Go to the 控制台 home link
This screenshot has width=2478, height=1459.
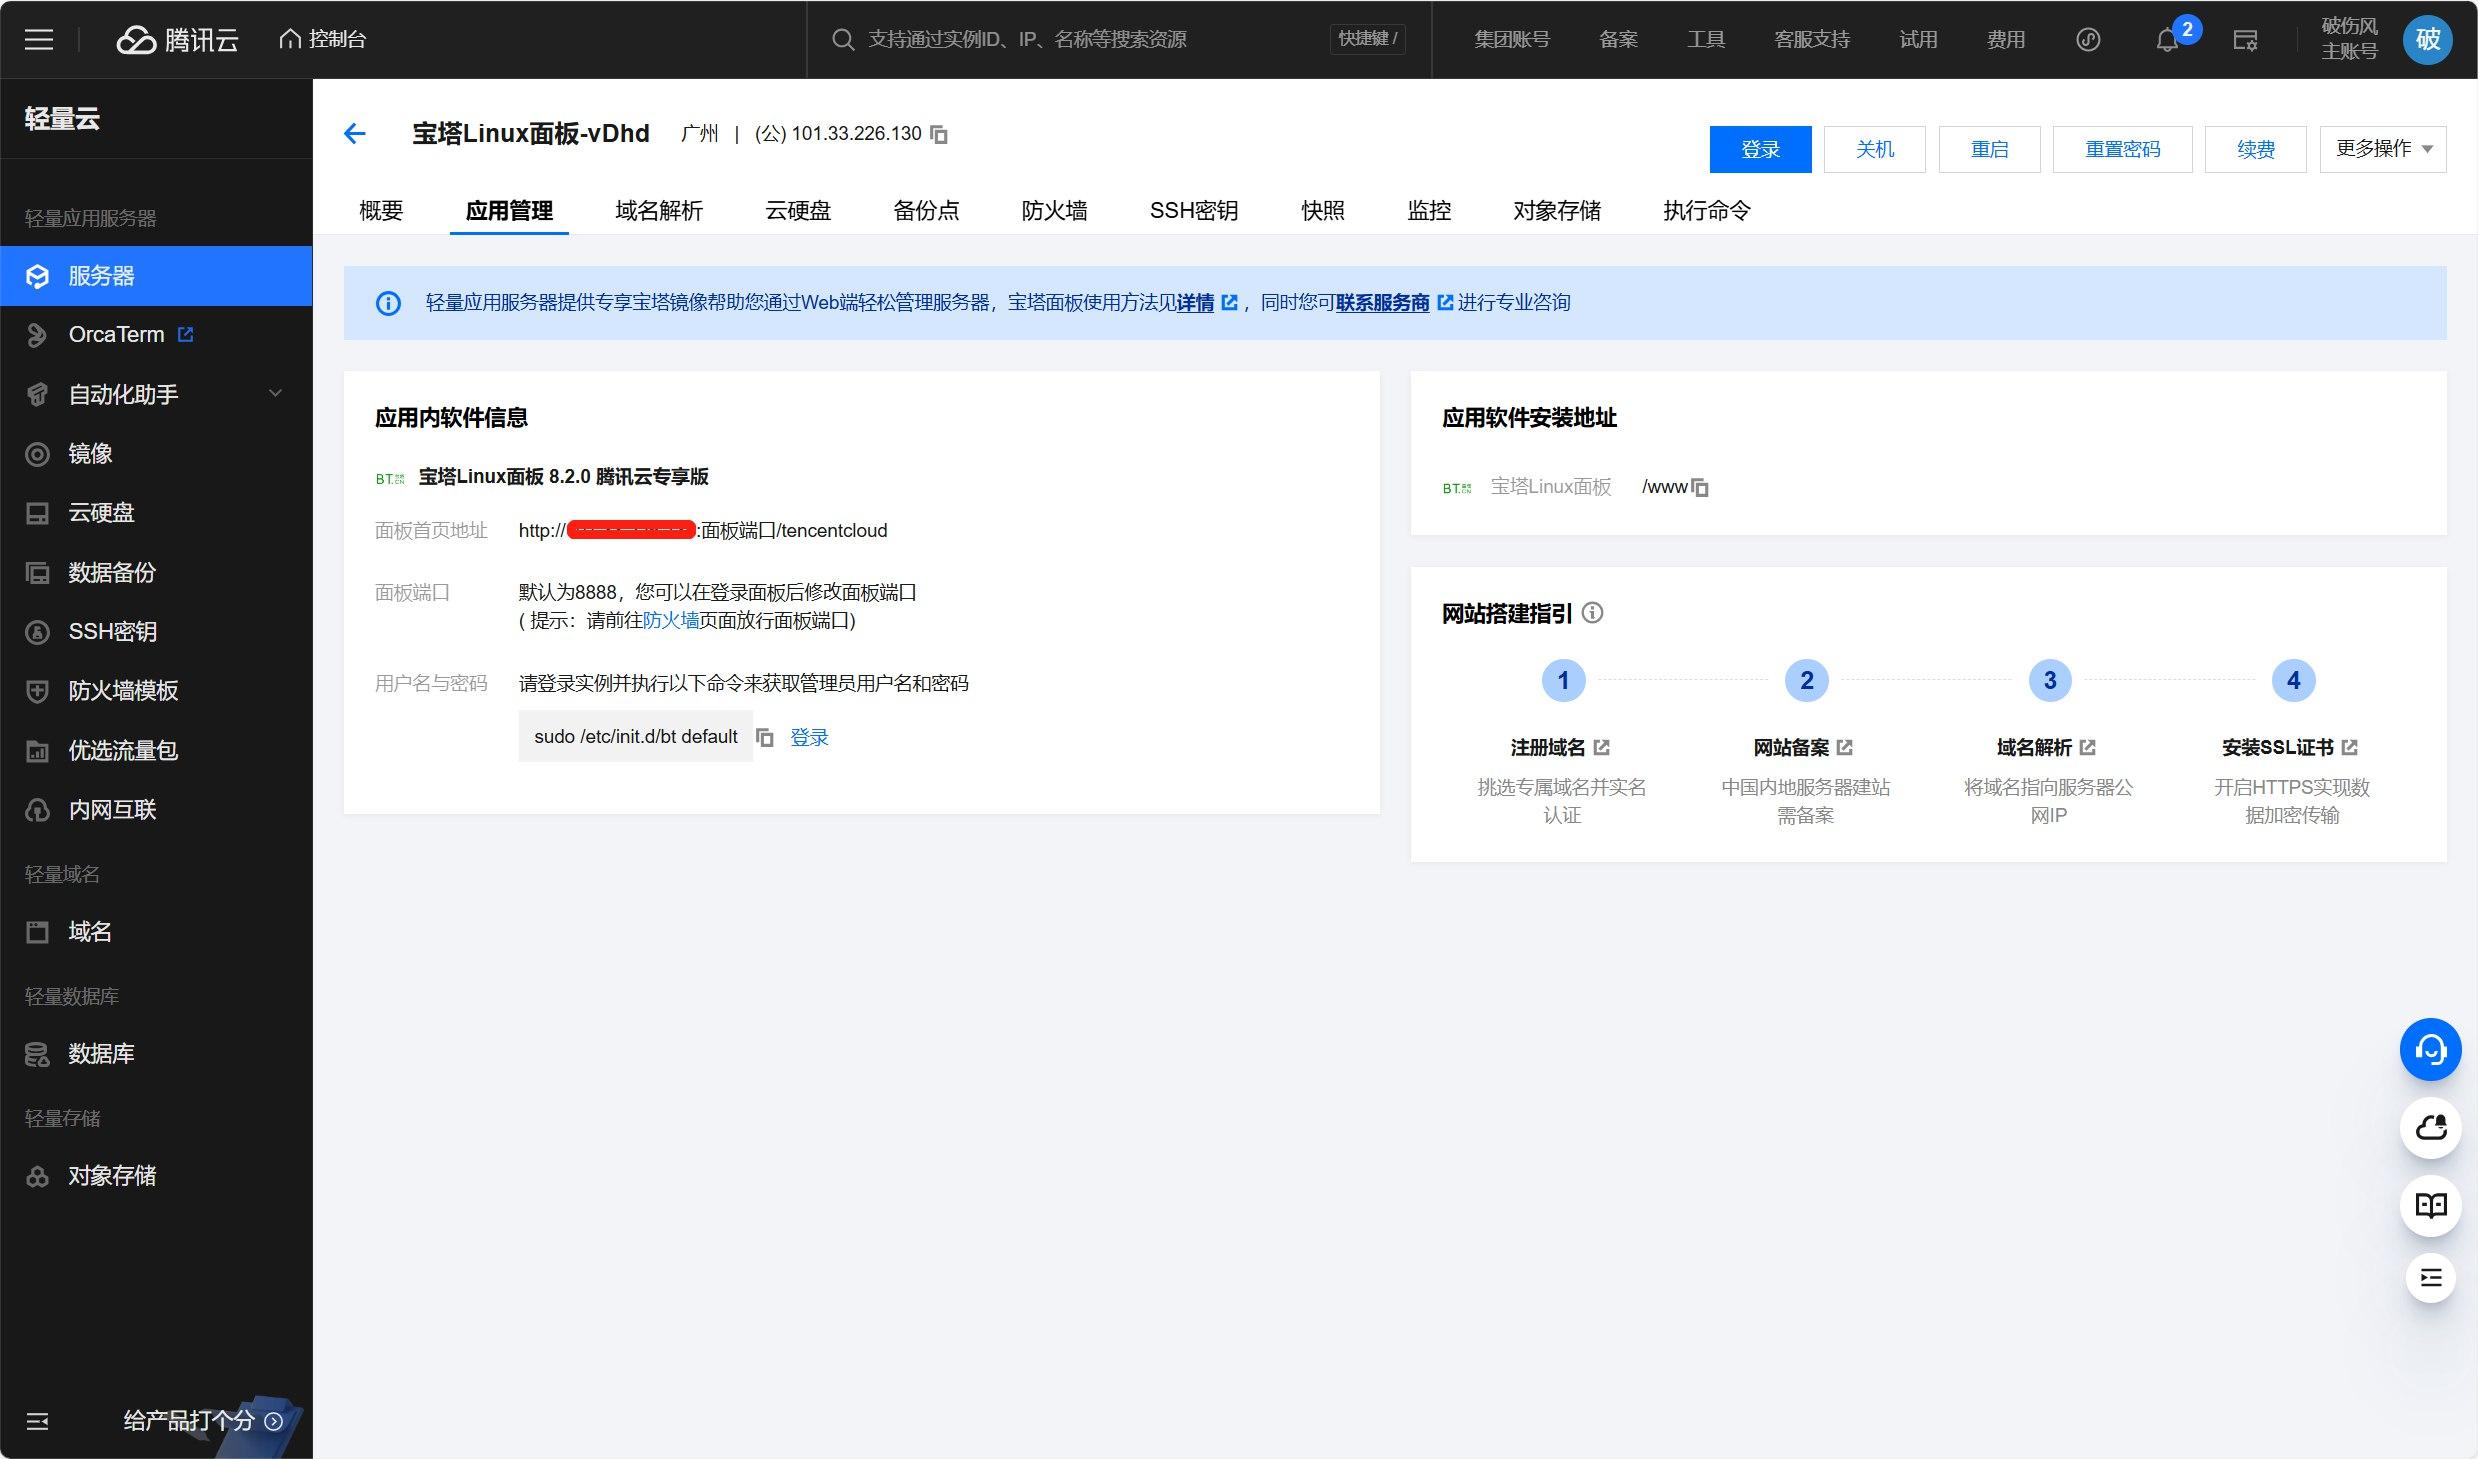(323, 39)
